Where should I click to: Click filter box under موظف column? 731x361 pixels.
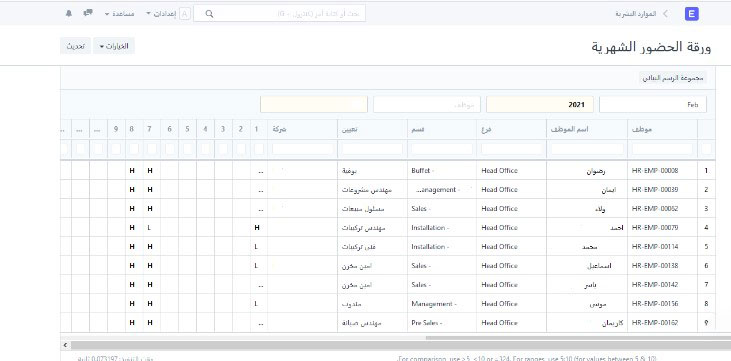(662, 149)
